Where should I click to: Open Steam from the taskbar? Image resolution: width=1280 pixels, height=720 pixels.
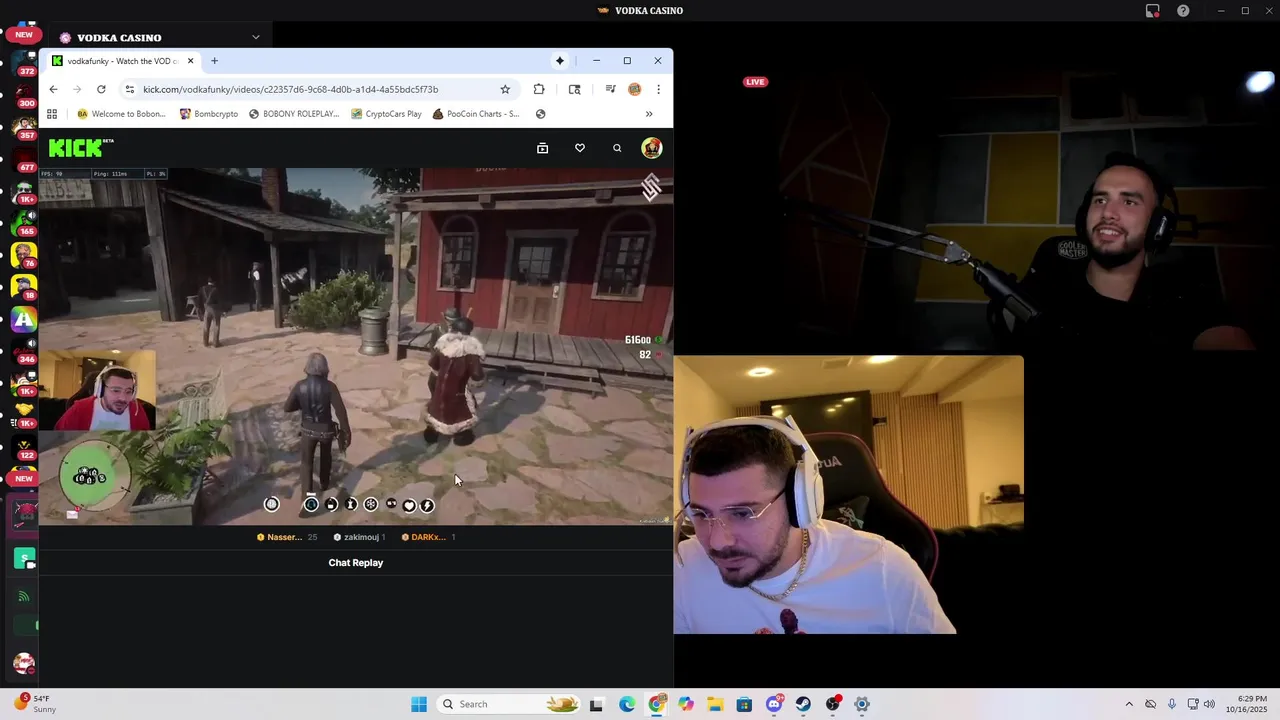coord(803,704)
